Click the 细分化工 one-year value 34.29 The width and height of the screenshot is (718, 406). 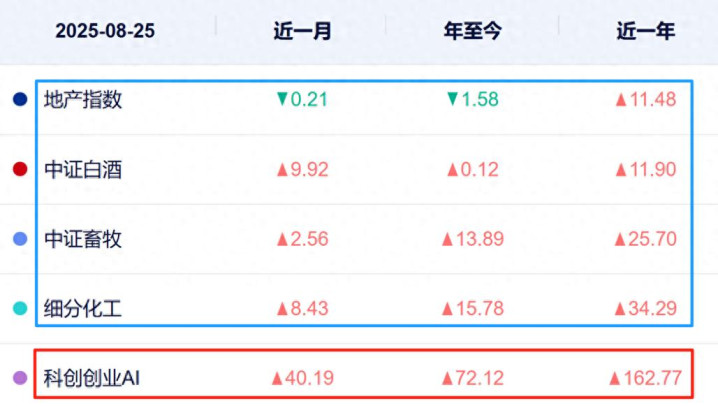pos(645,309)
